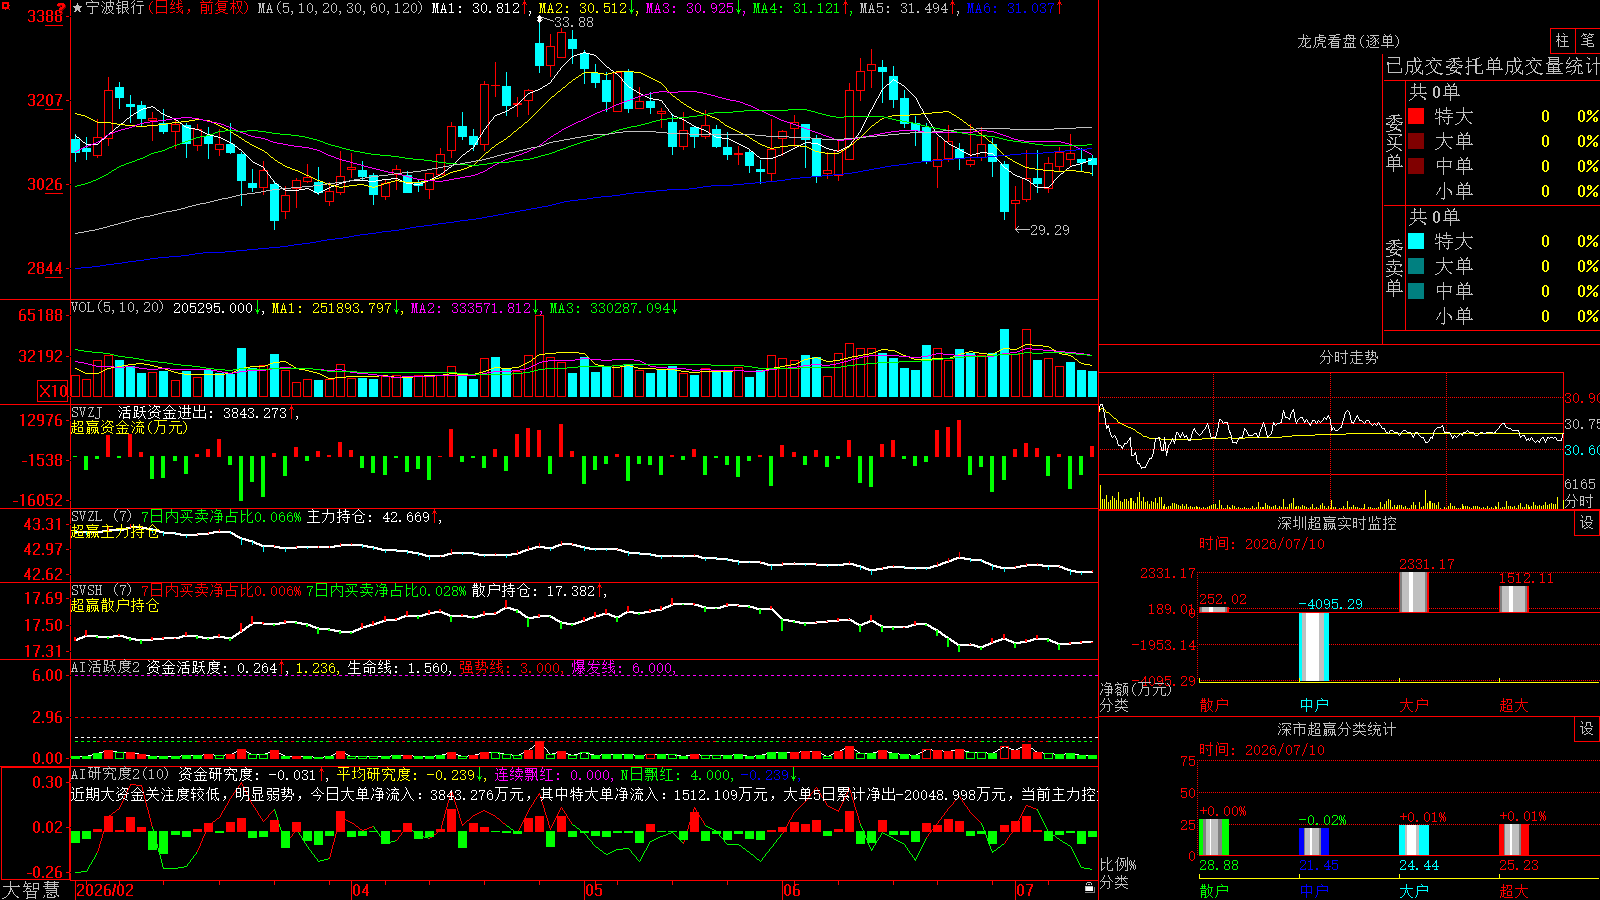Viewport: 1600px width, 900px height.
Task: Select the 龙虎看盘(逐单) panel title
Action: coord(1348,41)
